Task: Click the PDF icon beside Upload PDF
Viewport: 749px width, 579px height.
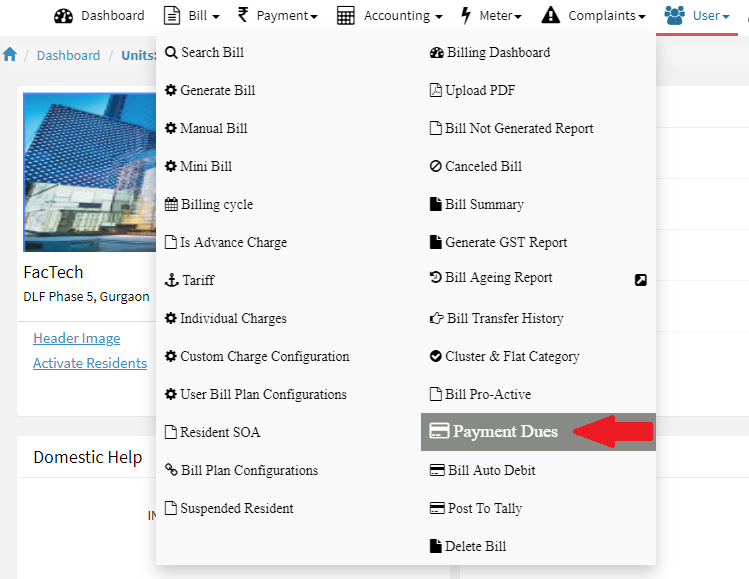Action: 435,90
